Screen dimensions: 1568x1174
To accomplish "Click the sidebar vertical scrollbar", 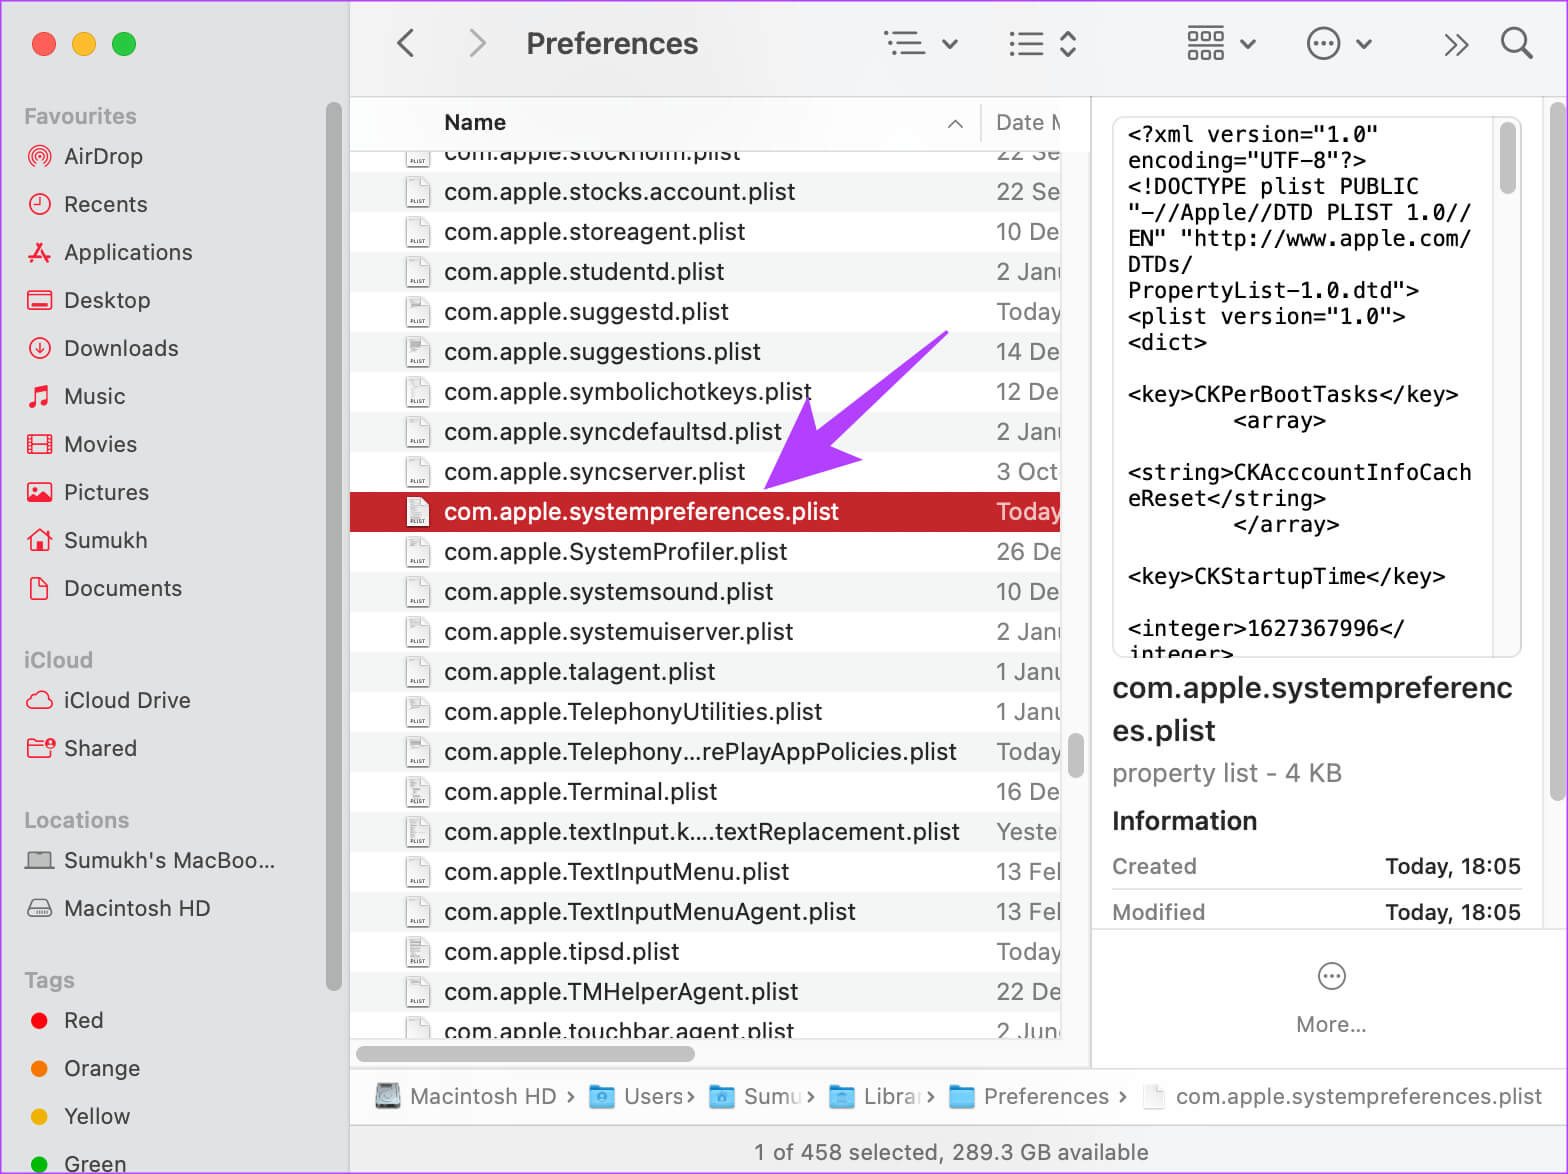I will pos(333,545).
